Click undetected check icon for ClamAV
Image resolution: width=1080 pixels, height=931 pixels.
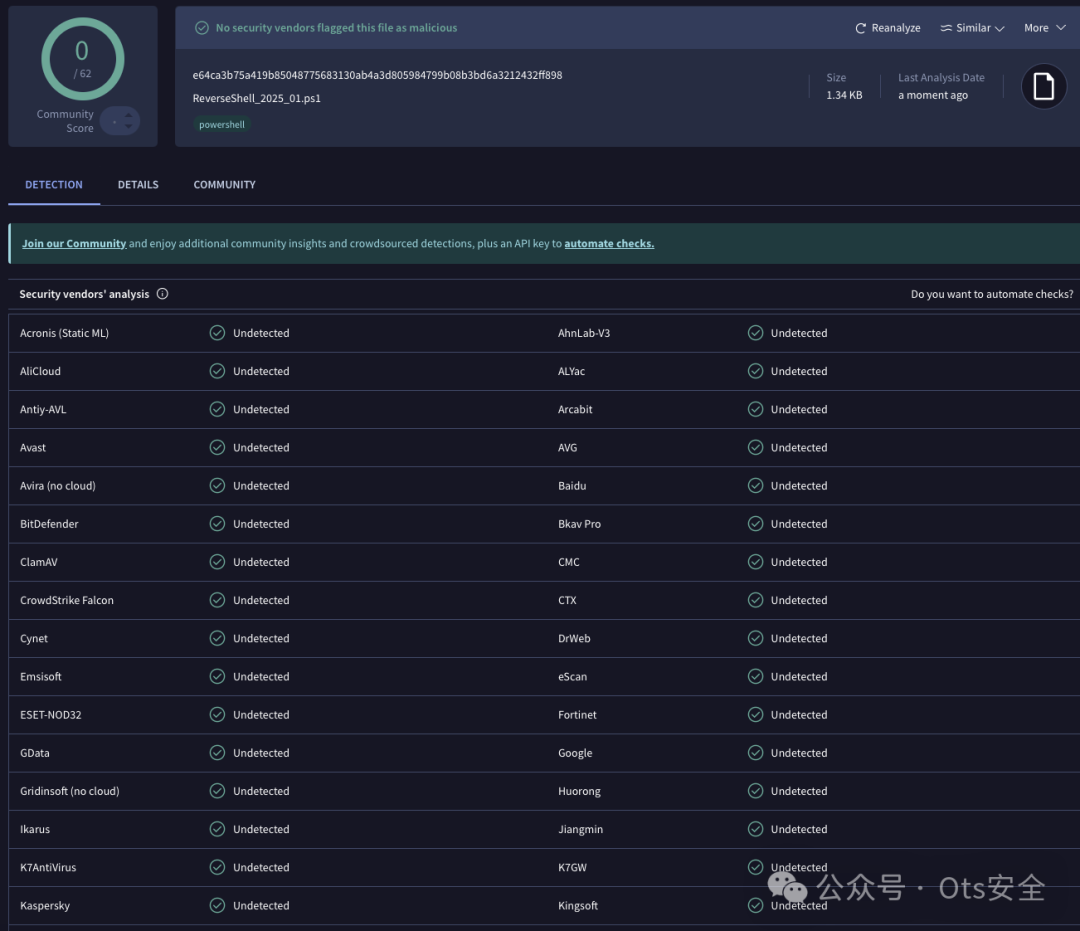point(217,562)
